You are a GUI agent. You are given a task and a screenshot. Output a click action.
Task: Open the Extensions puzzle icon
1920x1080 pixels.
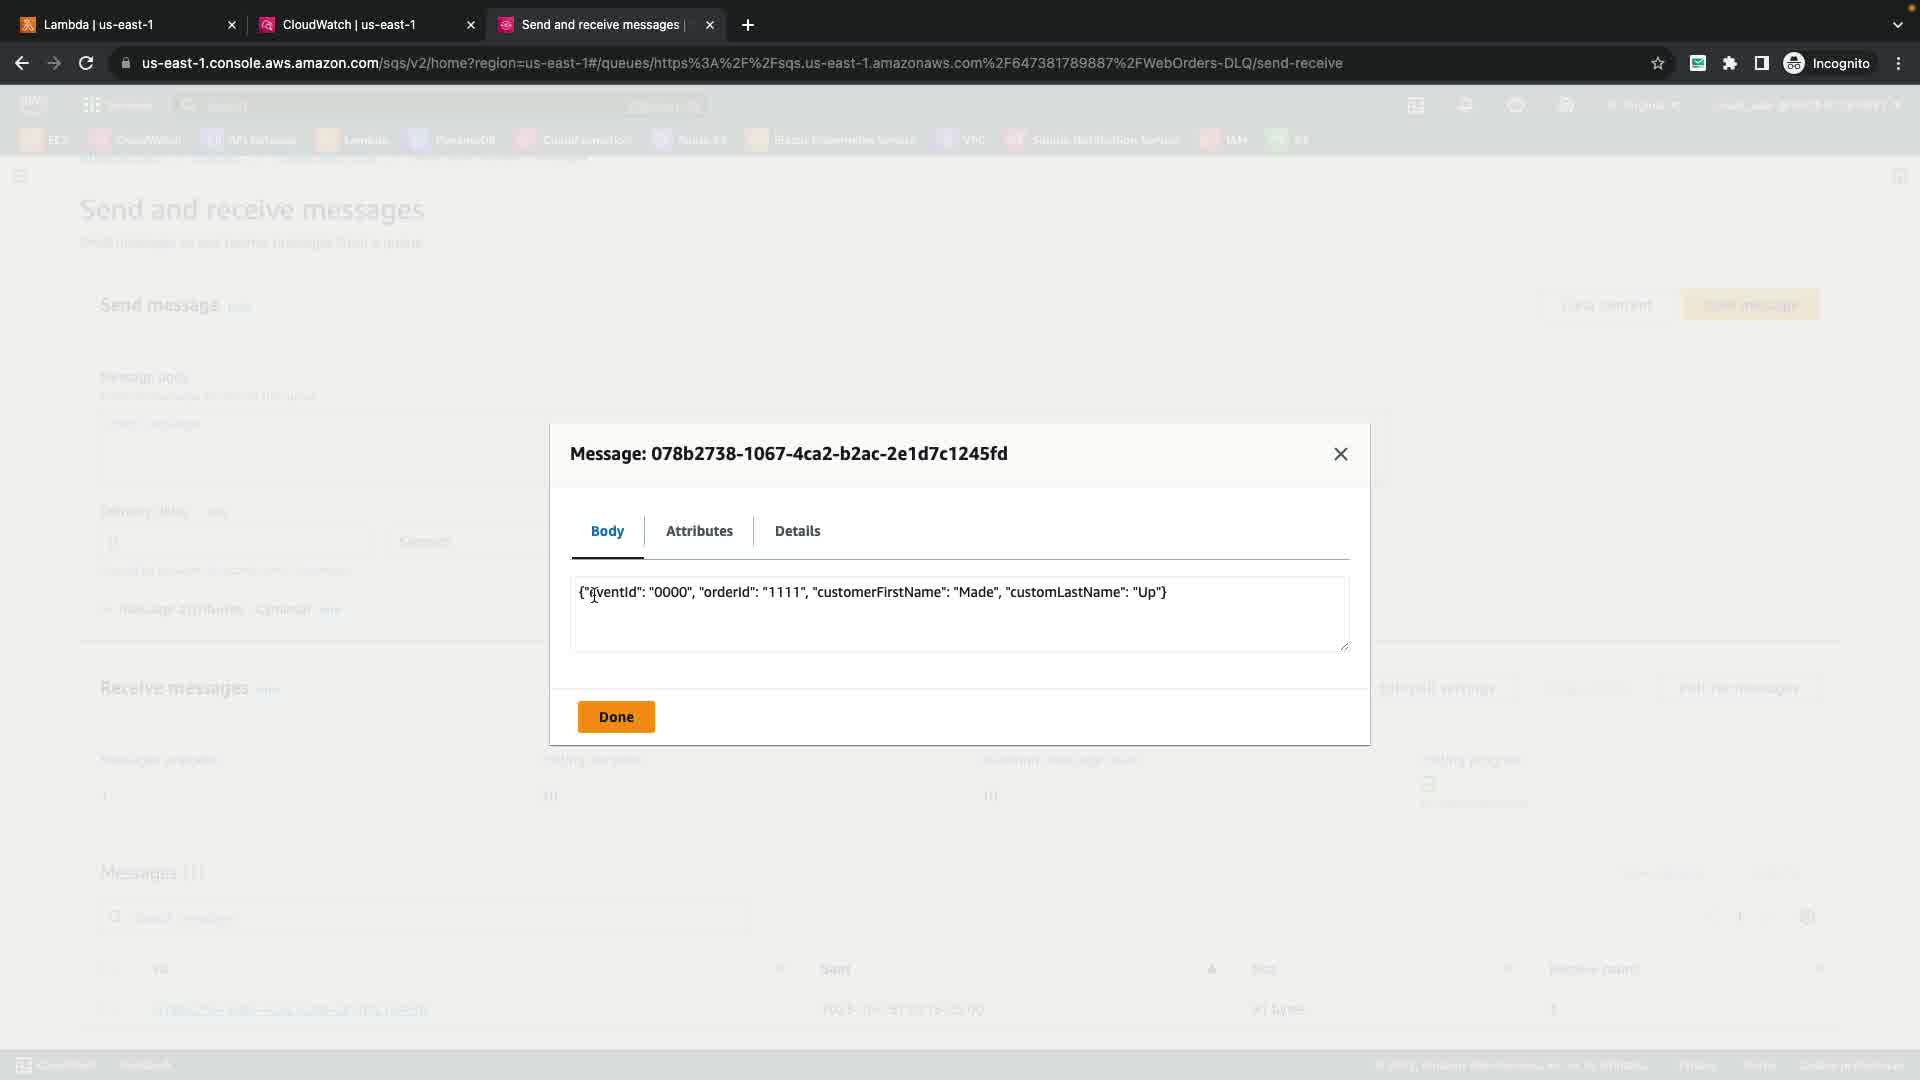point(1730,63)
